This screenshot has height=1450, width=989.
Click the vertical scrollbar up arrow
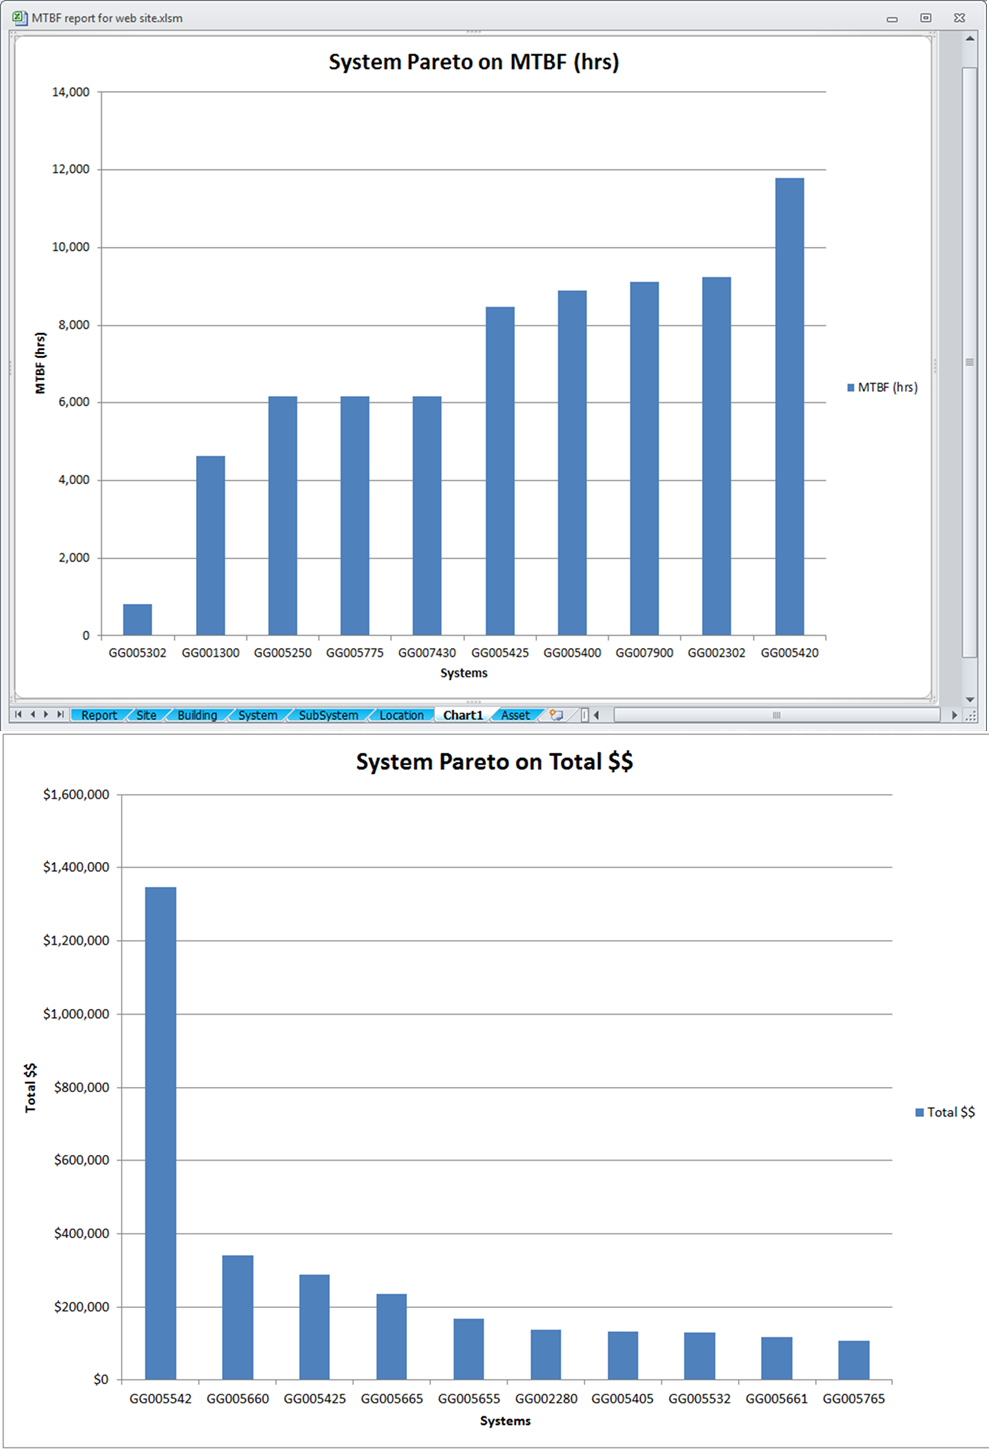(x=969, y=38)
